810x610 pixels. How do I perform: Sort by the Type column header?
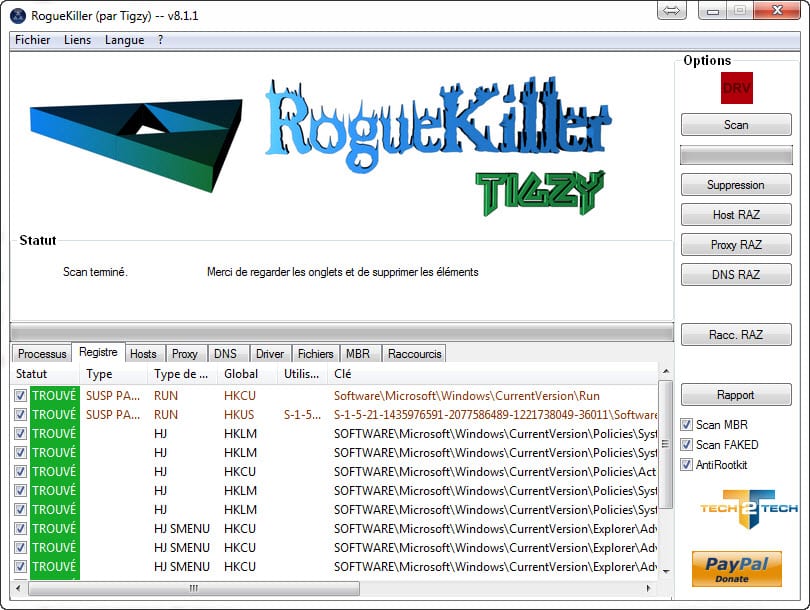[x=114, y=374]
